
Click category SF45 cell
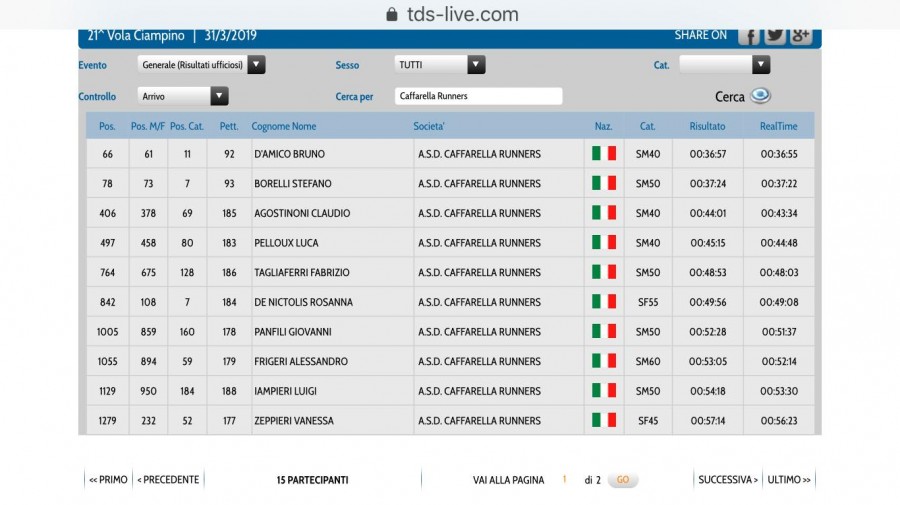click(648, 421)
